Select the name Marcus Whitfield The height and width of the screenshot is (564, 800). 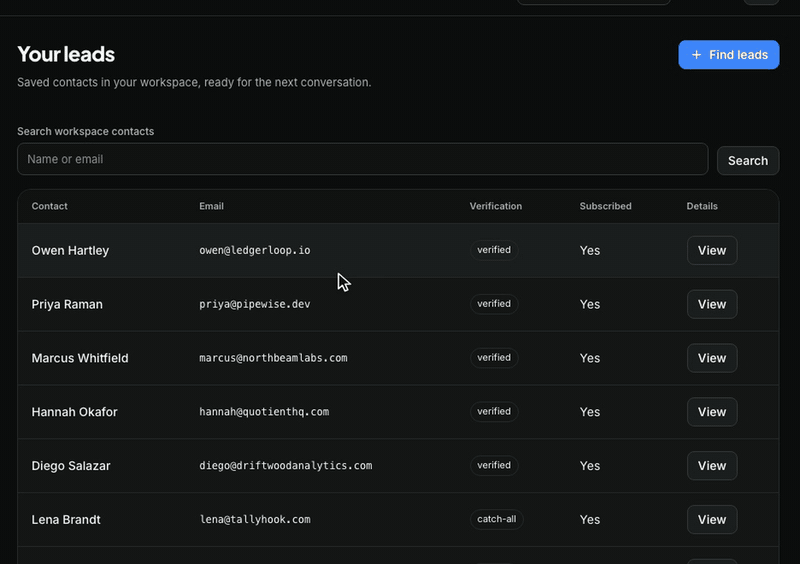pyautogui.click(x=80, y=358)
